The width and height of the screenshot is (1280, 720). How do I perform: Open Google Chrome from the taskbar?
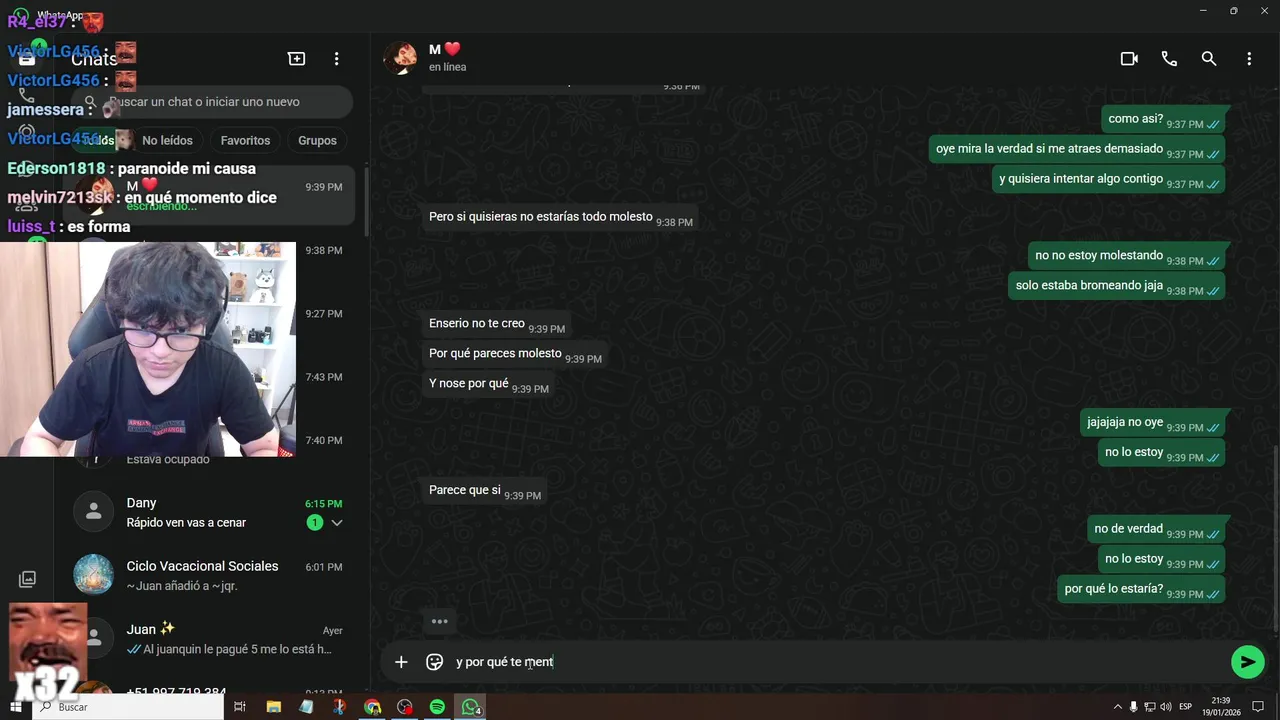pyautogui.click(x=372, y=707)
